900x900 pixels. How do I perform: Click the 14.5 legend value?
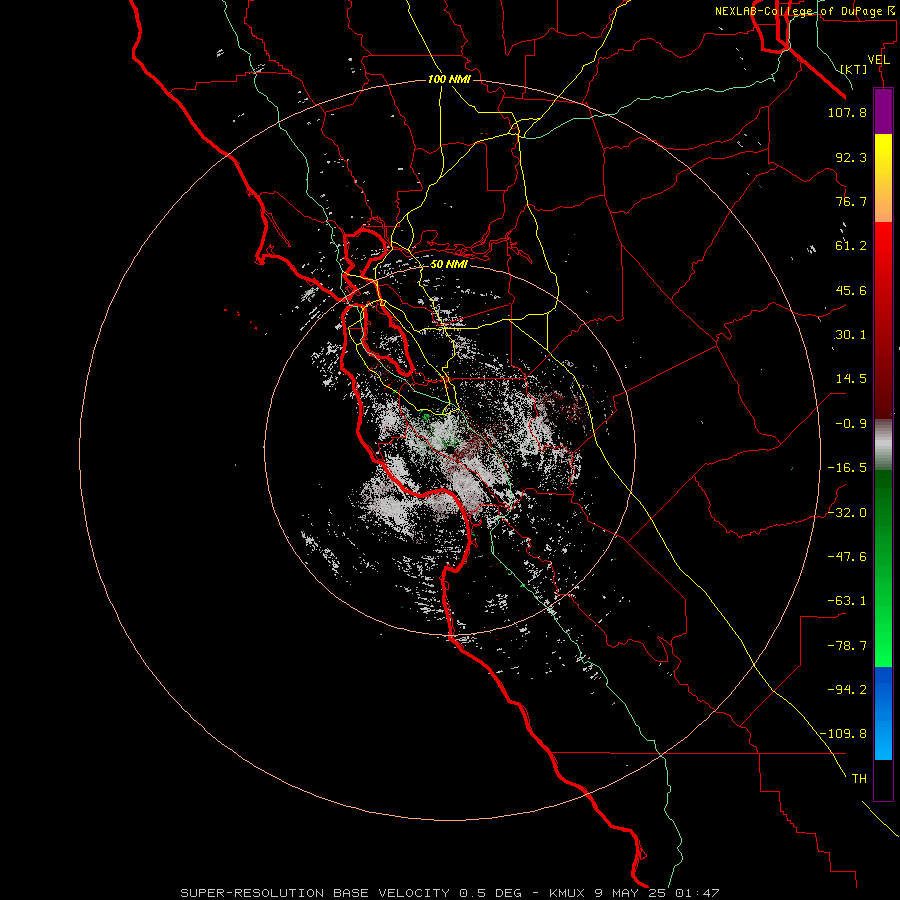point(851,379)
